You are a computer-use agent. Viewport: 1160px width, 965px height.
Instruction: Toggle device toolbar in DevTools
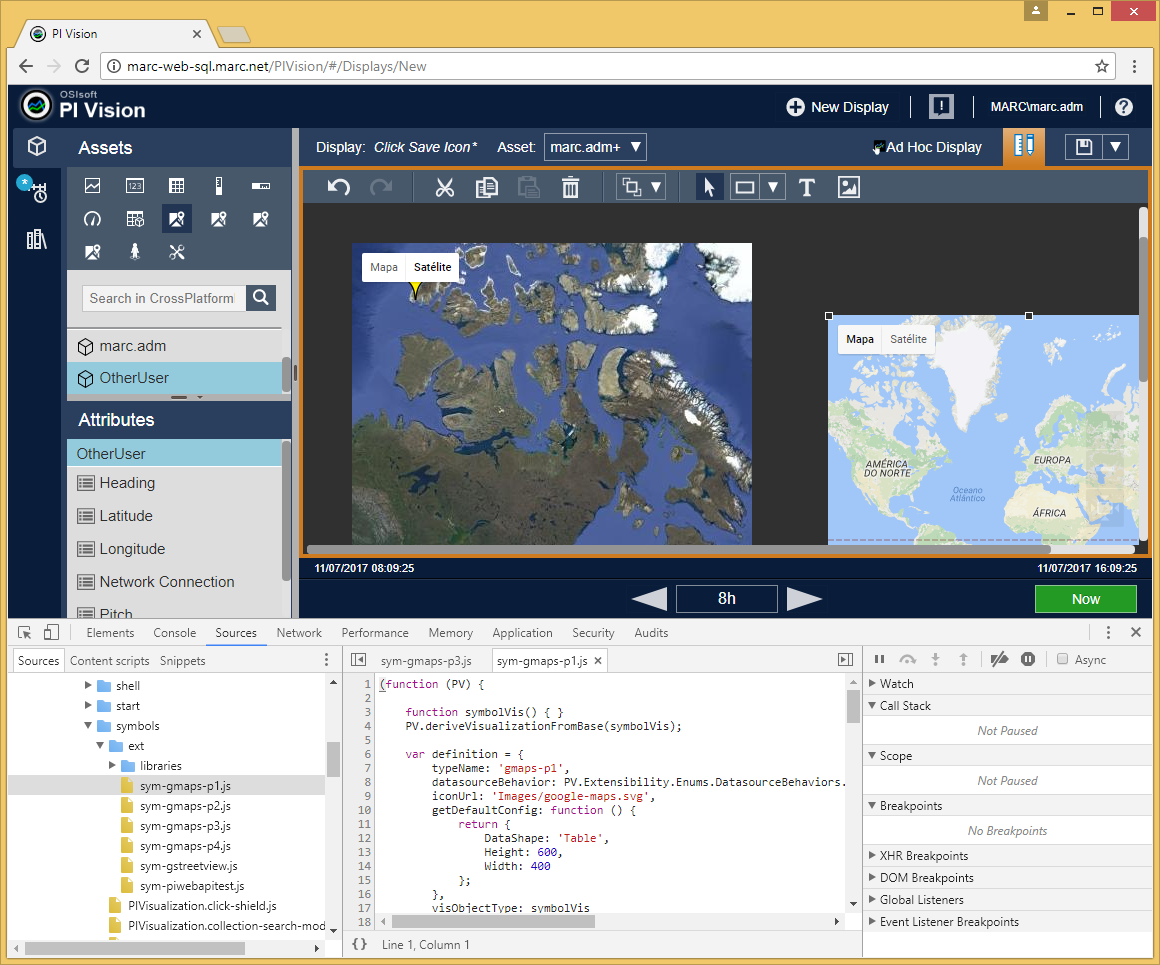[x=51, y=633]
